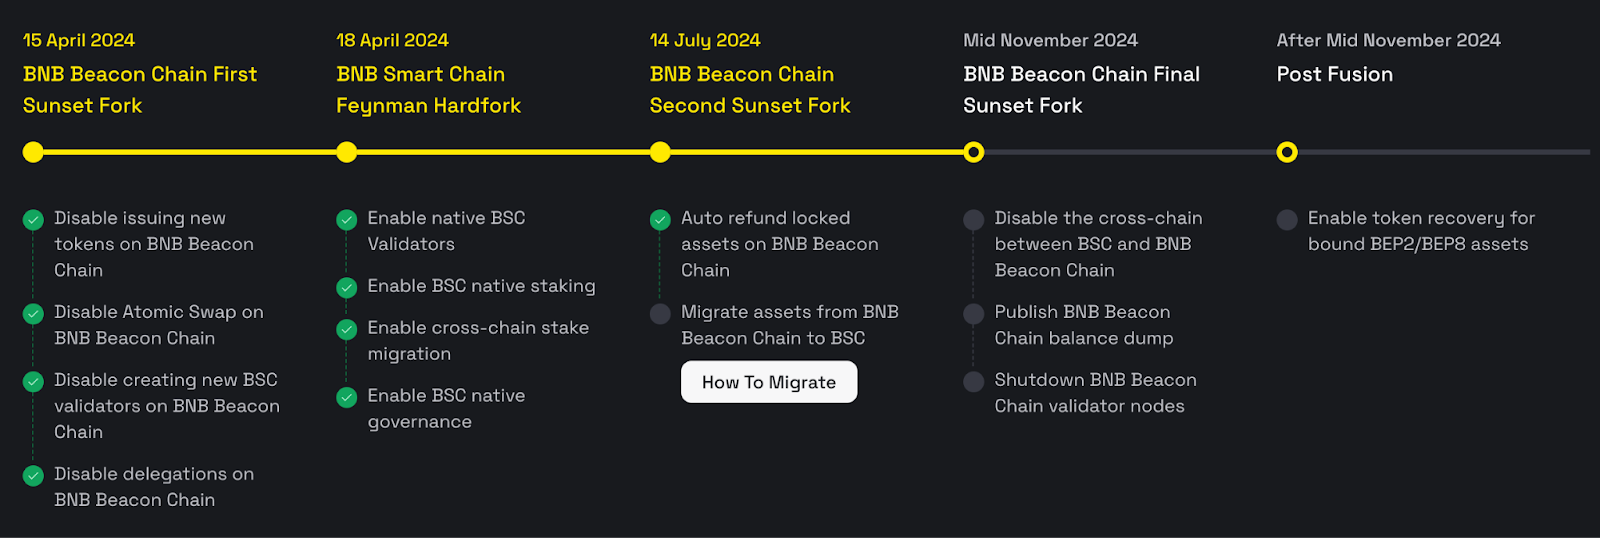Click the check icon beside 'Disable delegations on BNB Beacon Chain'

click(33, 476)
